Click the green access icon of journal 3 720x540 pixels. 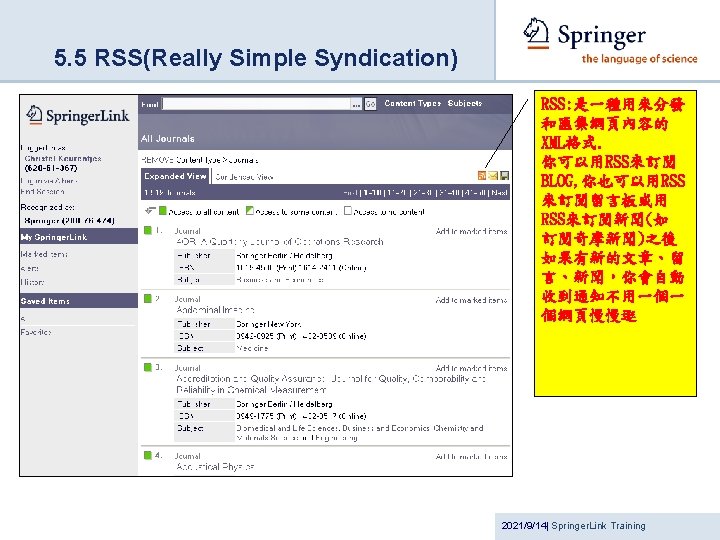click(x=148, y=367)
